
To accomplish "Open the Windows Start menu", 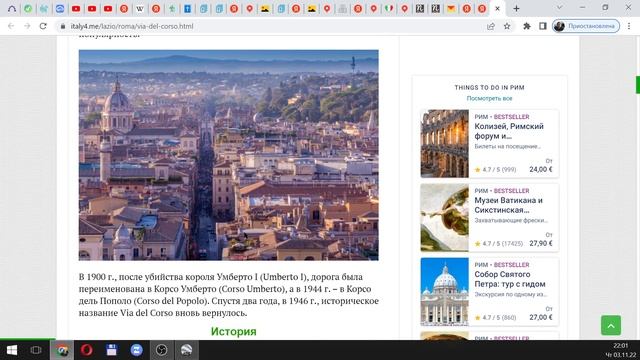I will [12, 350].
